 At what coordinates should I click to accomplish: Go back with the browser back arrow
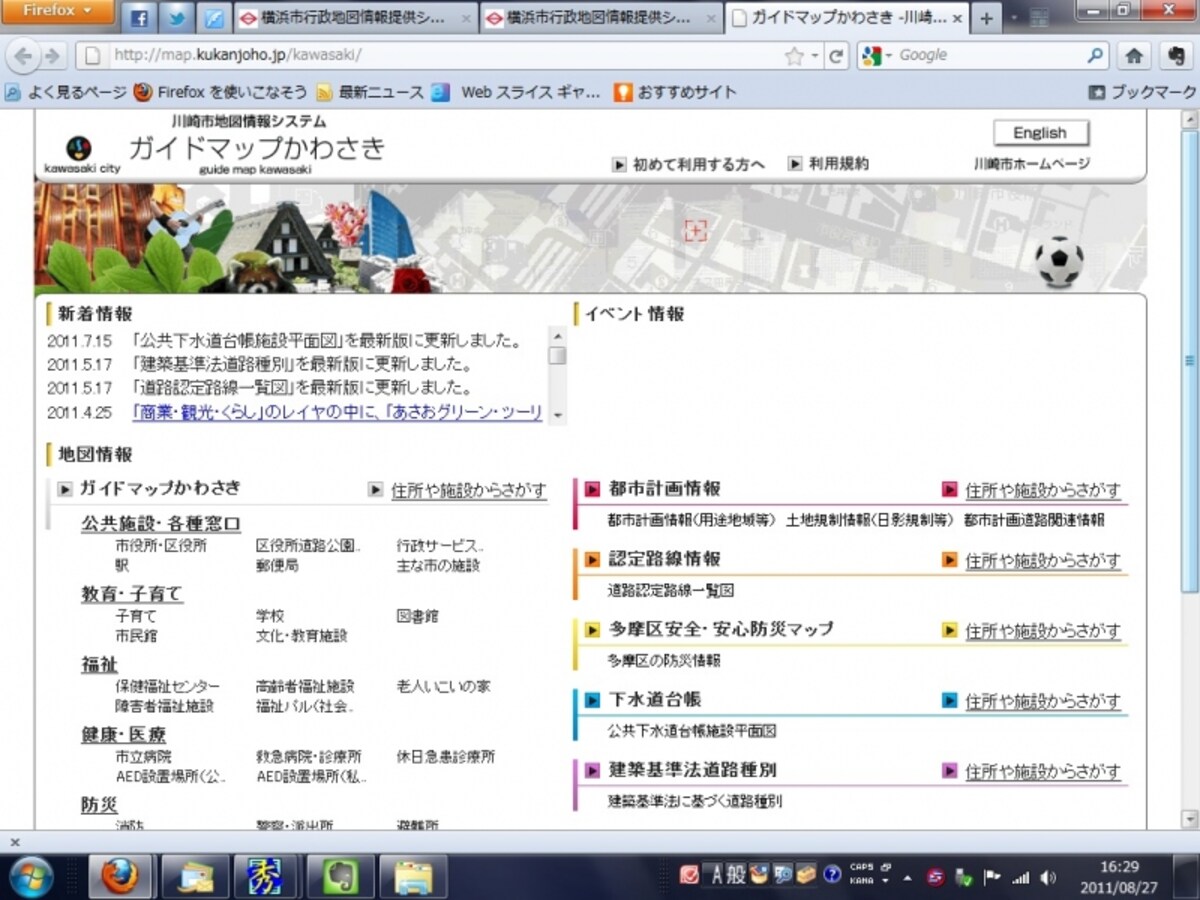(x=24, y=56)
